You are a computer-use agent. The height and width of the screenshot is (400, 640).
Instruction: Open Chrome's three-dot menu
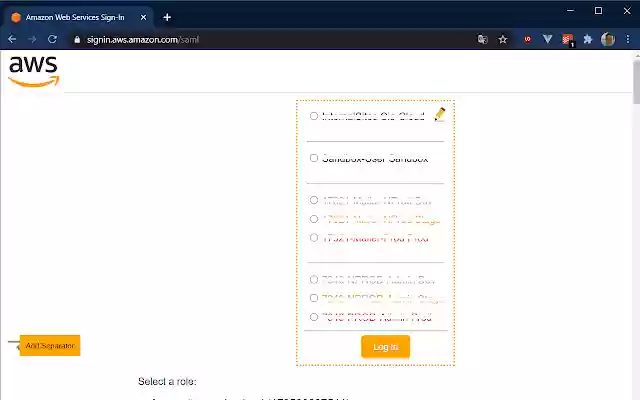point(628,39)
